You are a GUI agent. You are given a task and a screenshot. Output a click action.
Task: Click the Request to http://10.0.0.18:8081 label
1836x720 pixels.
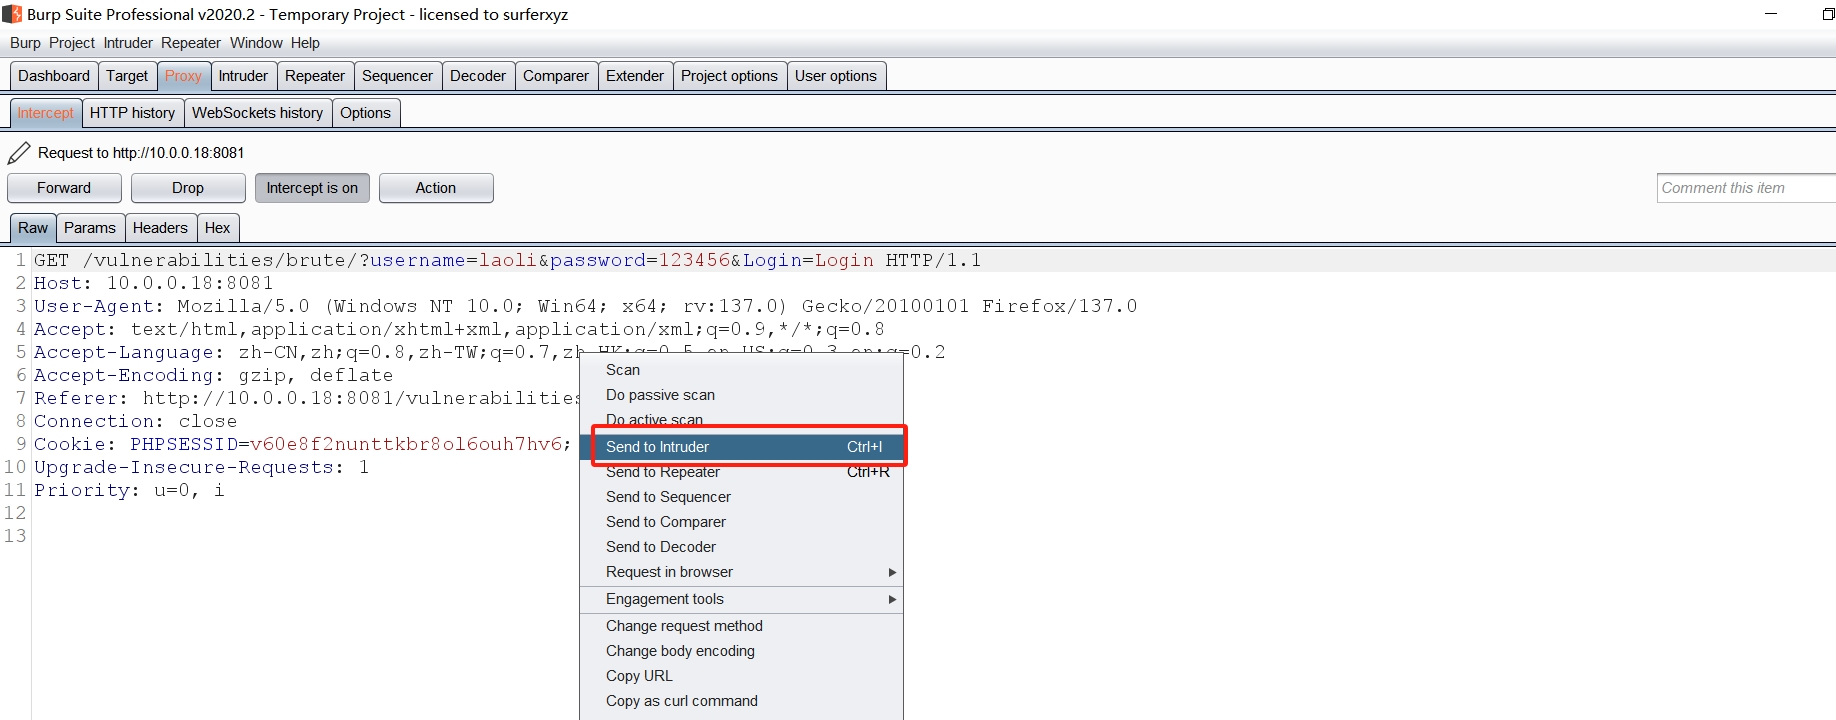[141, 153]
